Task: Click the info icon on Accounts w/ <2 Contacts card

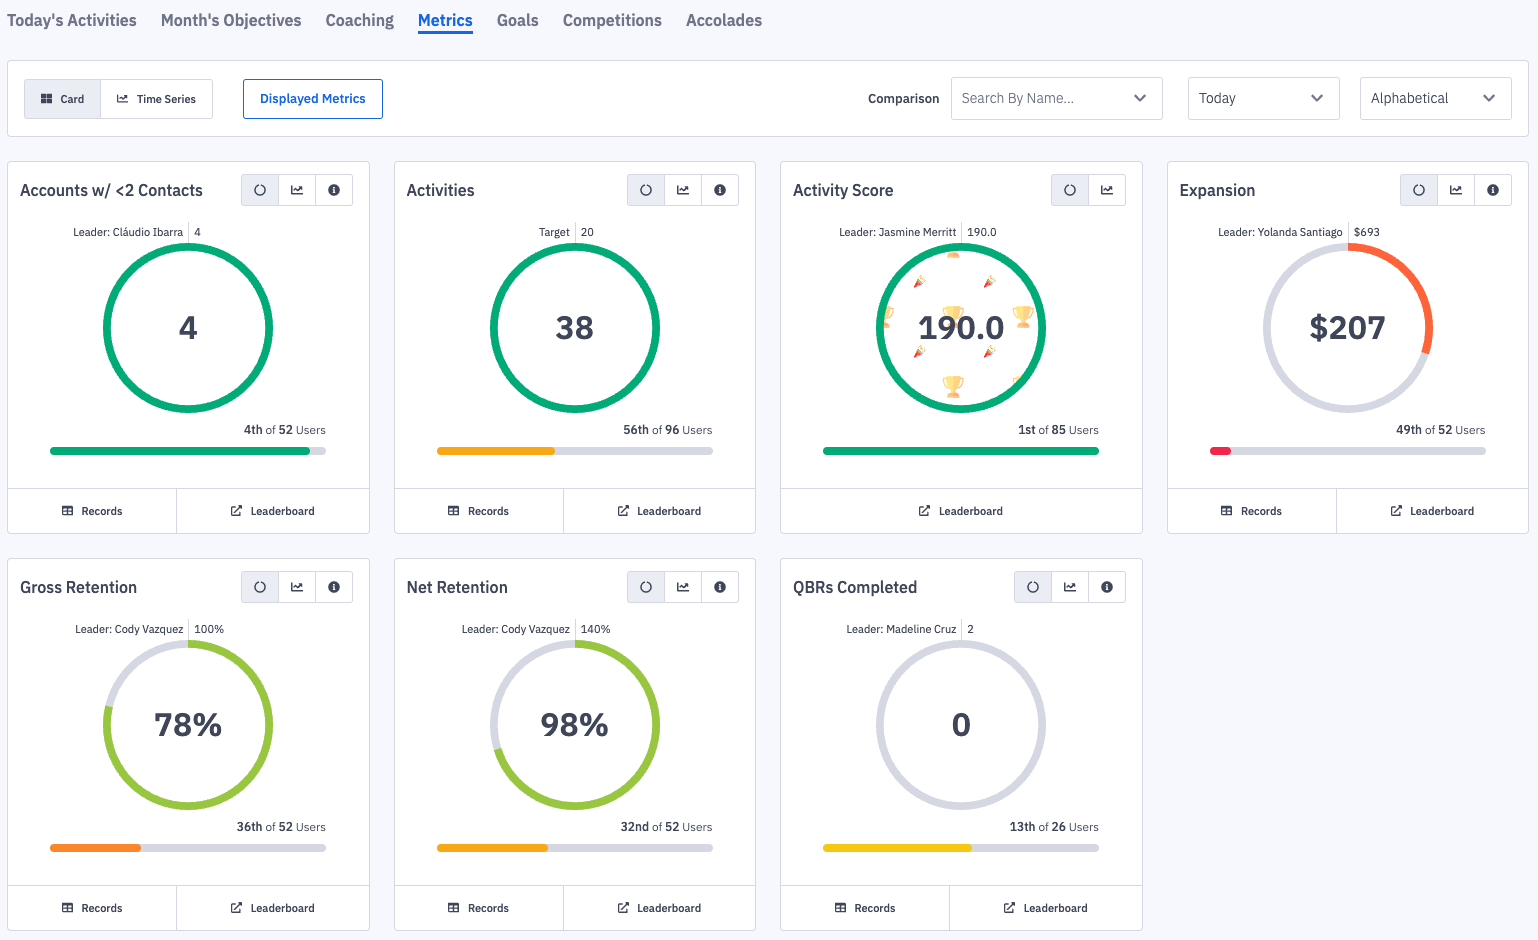Action: pyautogui.click(x=334, y=190)
